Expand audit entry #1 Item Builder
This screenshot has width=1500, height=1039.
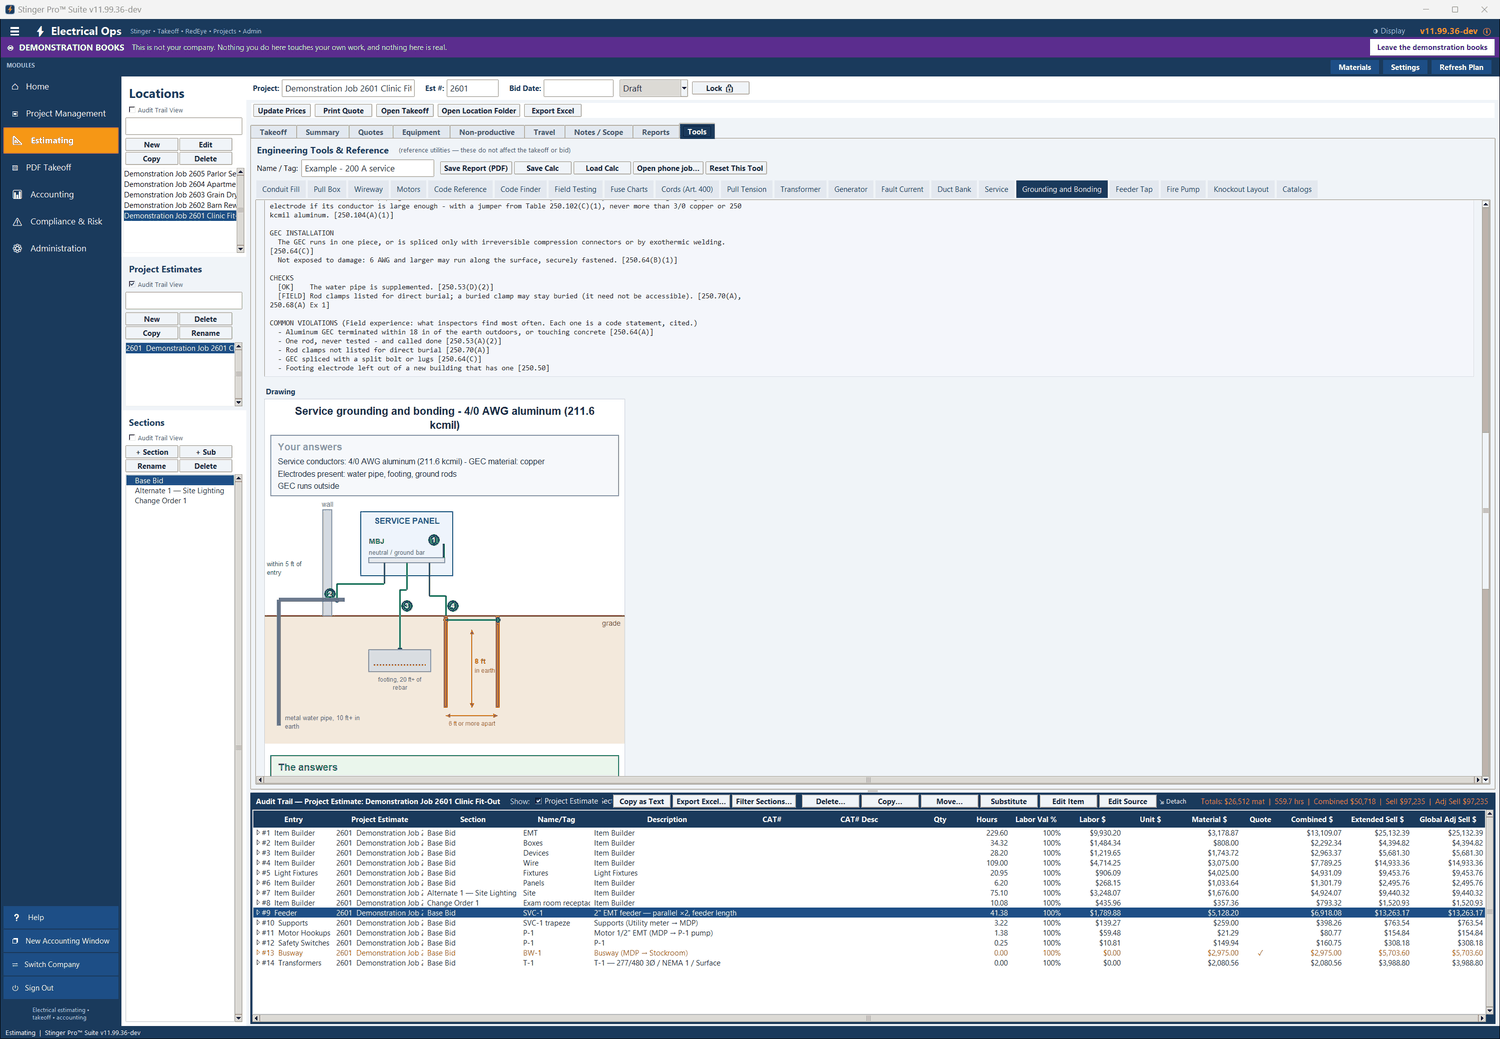[258, 833]
